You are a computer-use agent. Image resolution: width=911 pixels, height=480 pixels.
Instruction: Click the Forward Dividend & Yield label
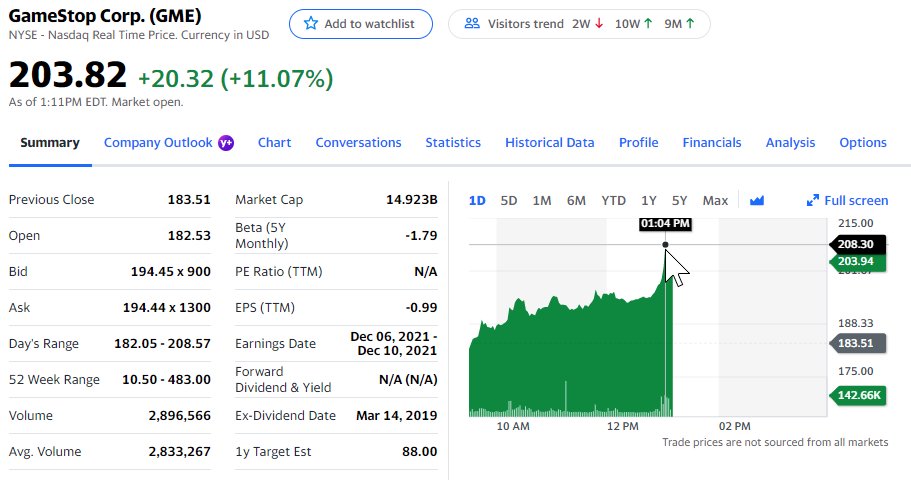coord(283,379)
